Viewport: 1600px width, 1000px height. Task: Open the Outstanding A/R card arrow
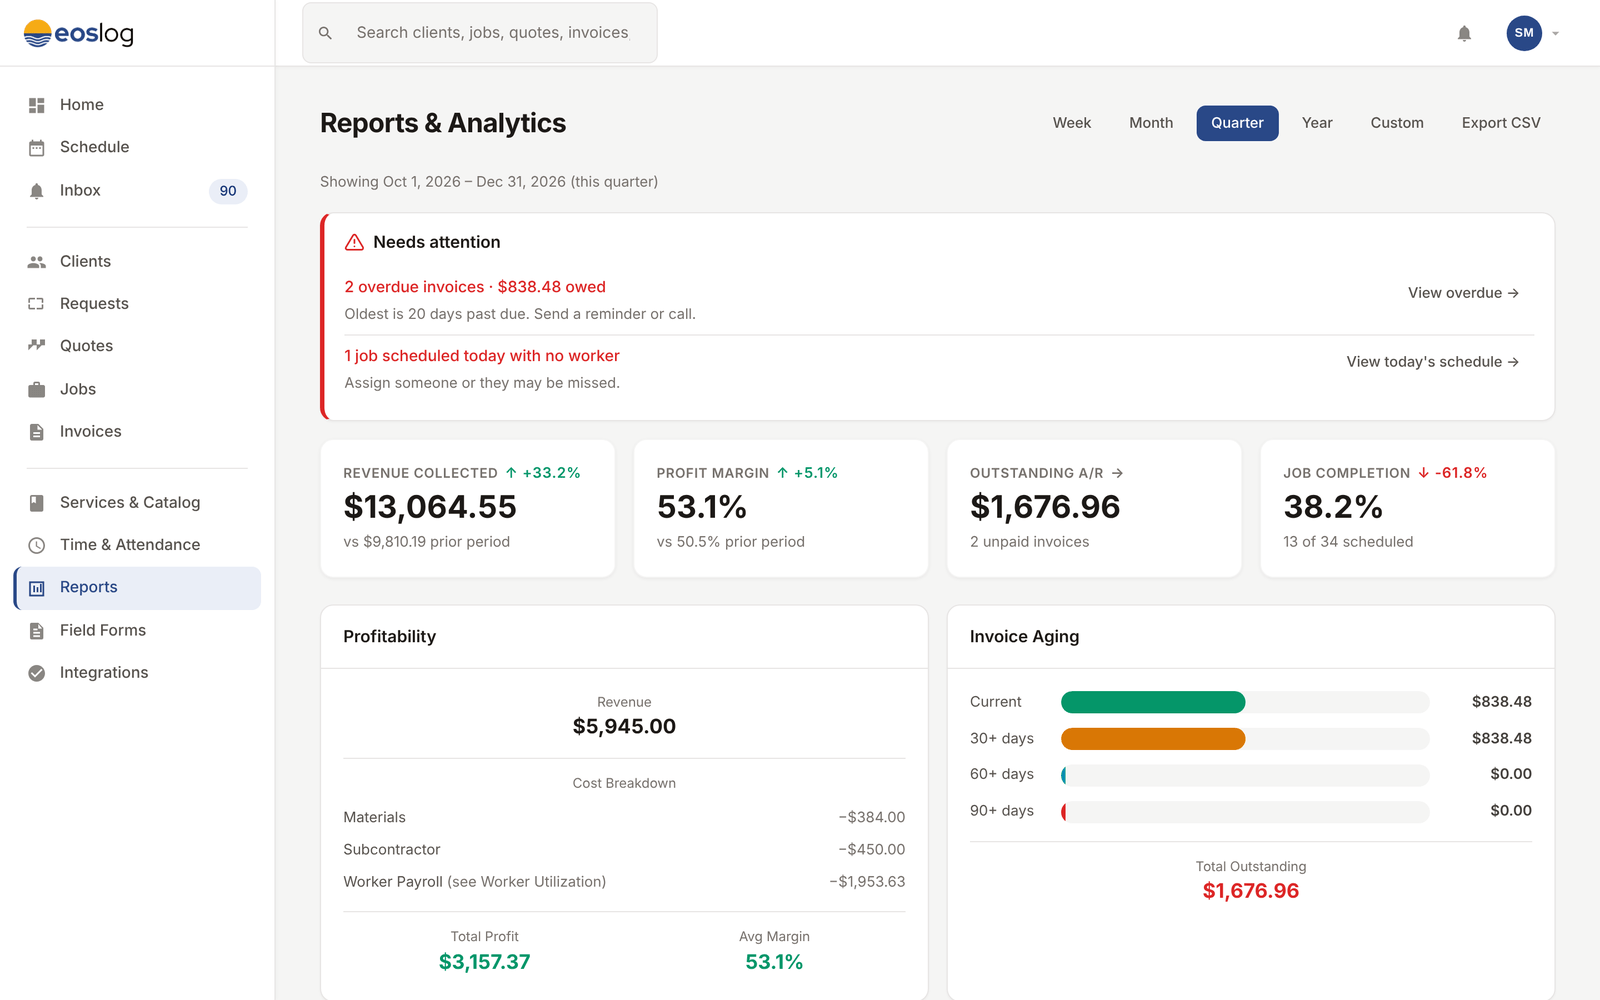(x=1117, y=473)
